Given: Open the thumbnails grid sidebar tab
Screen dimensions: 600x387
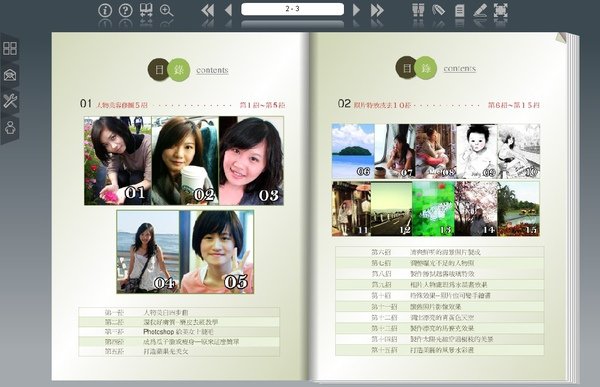Looking at the screenshot, I should coord(10,48).
